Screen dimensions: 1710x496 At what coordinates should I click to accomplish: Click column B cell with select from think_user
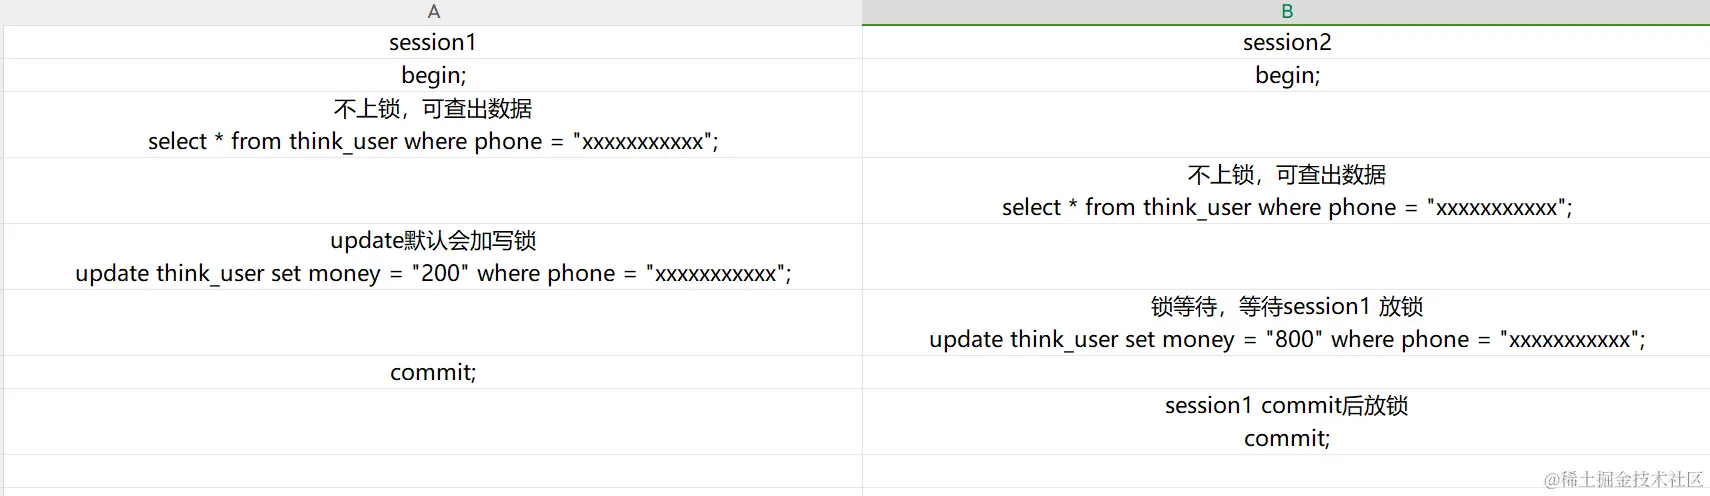[x=1286, y=191]
